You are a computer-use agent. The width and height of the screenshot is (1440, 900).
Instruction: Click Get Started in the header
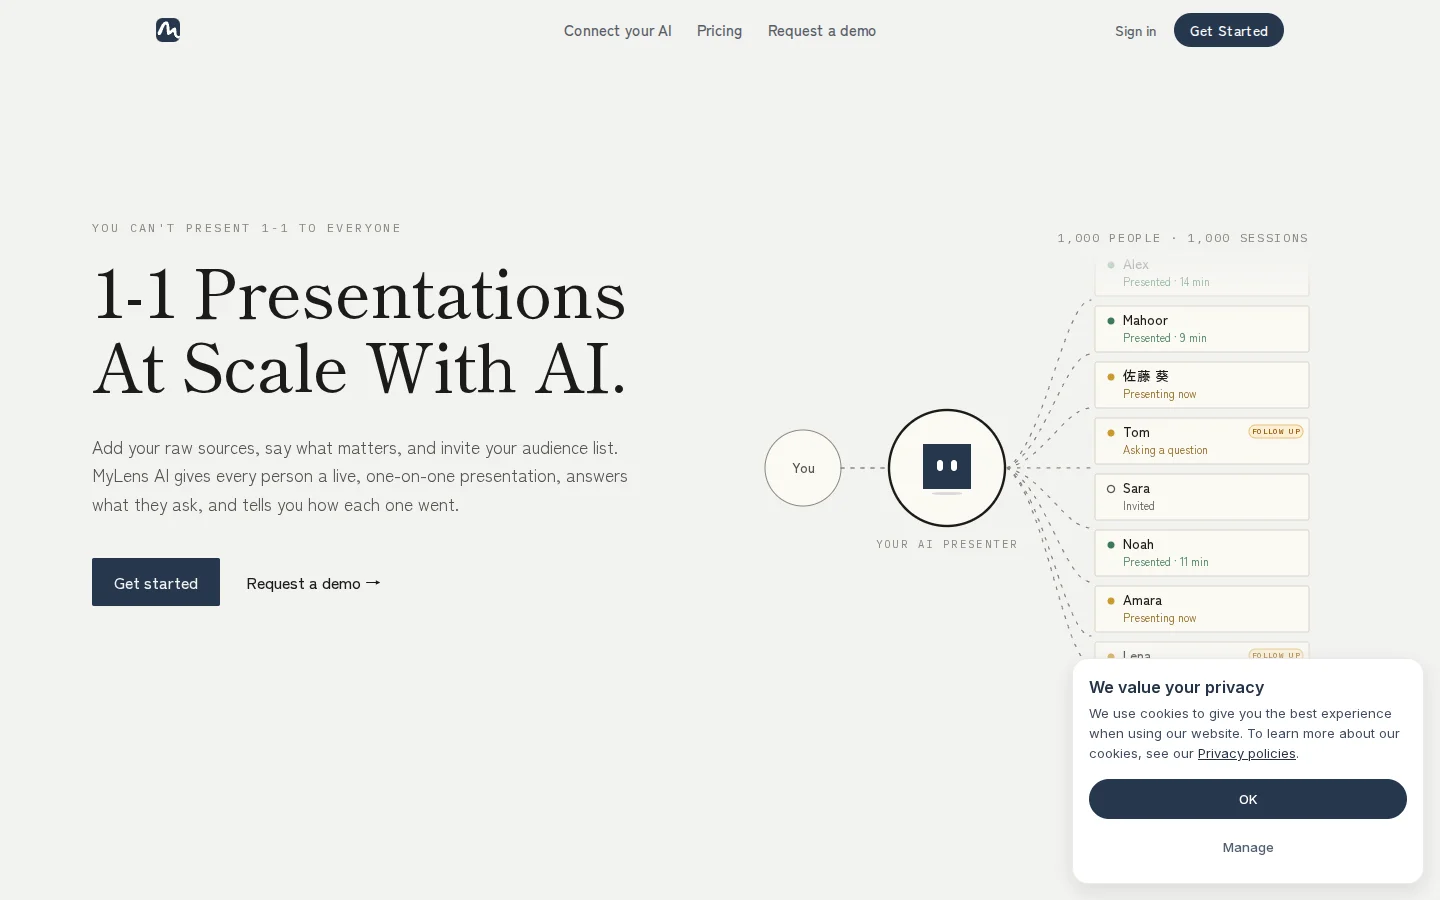click(1229, 30)
